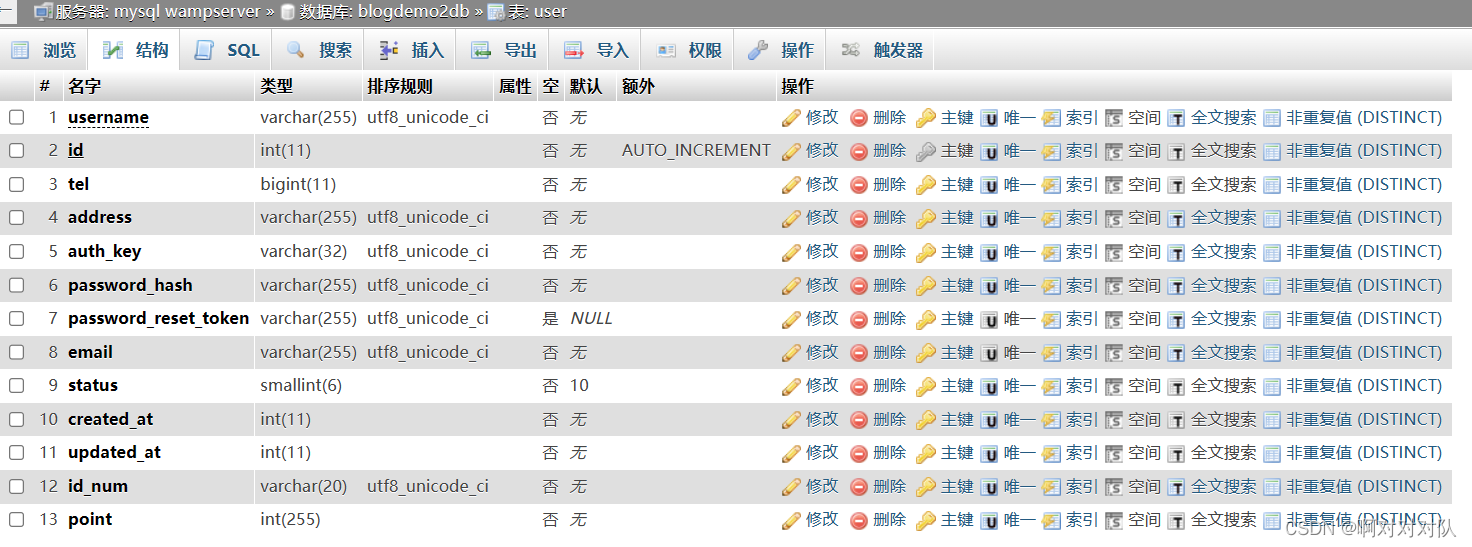Tick the password_reset_token row checkbox
The image size is (1472, 547).
17,318
